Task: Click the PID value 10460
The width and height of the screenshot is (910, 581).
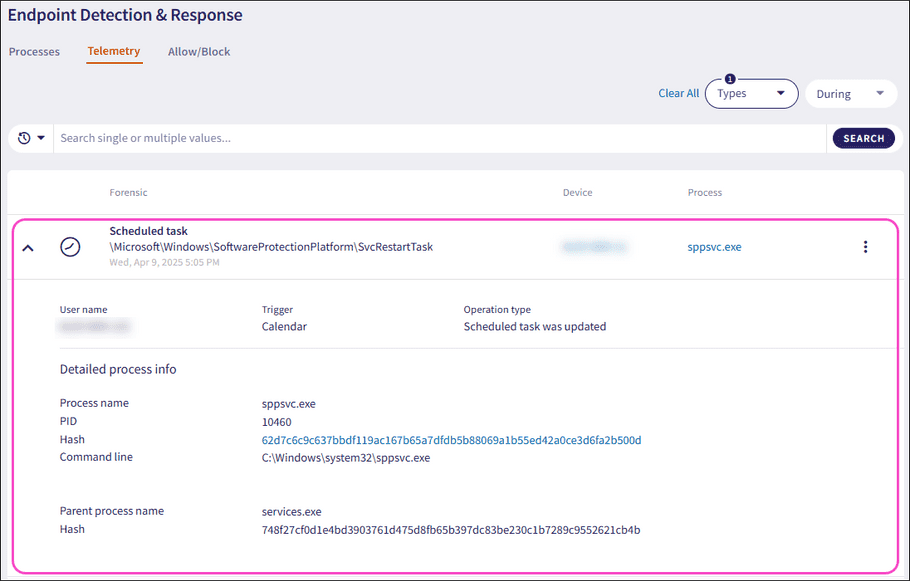Action: coord(276,422)
